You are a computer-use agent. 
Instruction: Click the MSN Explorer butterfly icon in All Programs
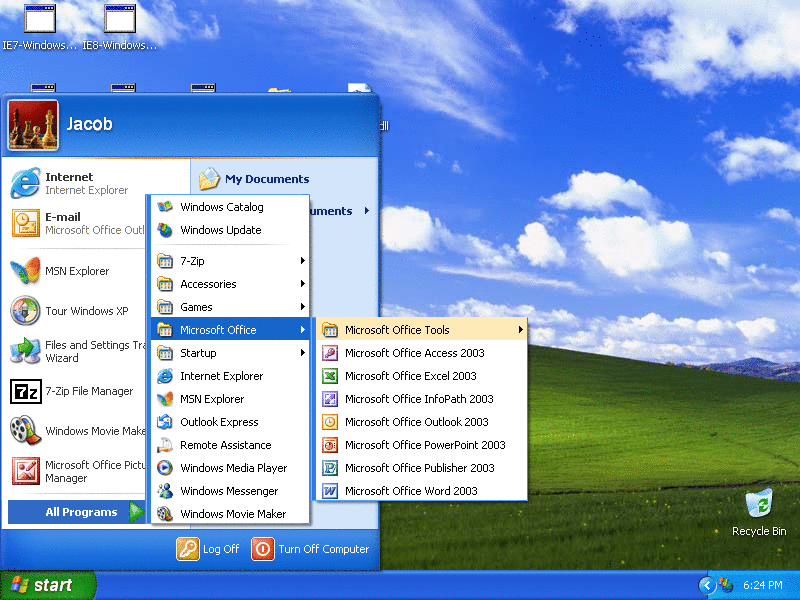(x=165, y=399)
